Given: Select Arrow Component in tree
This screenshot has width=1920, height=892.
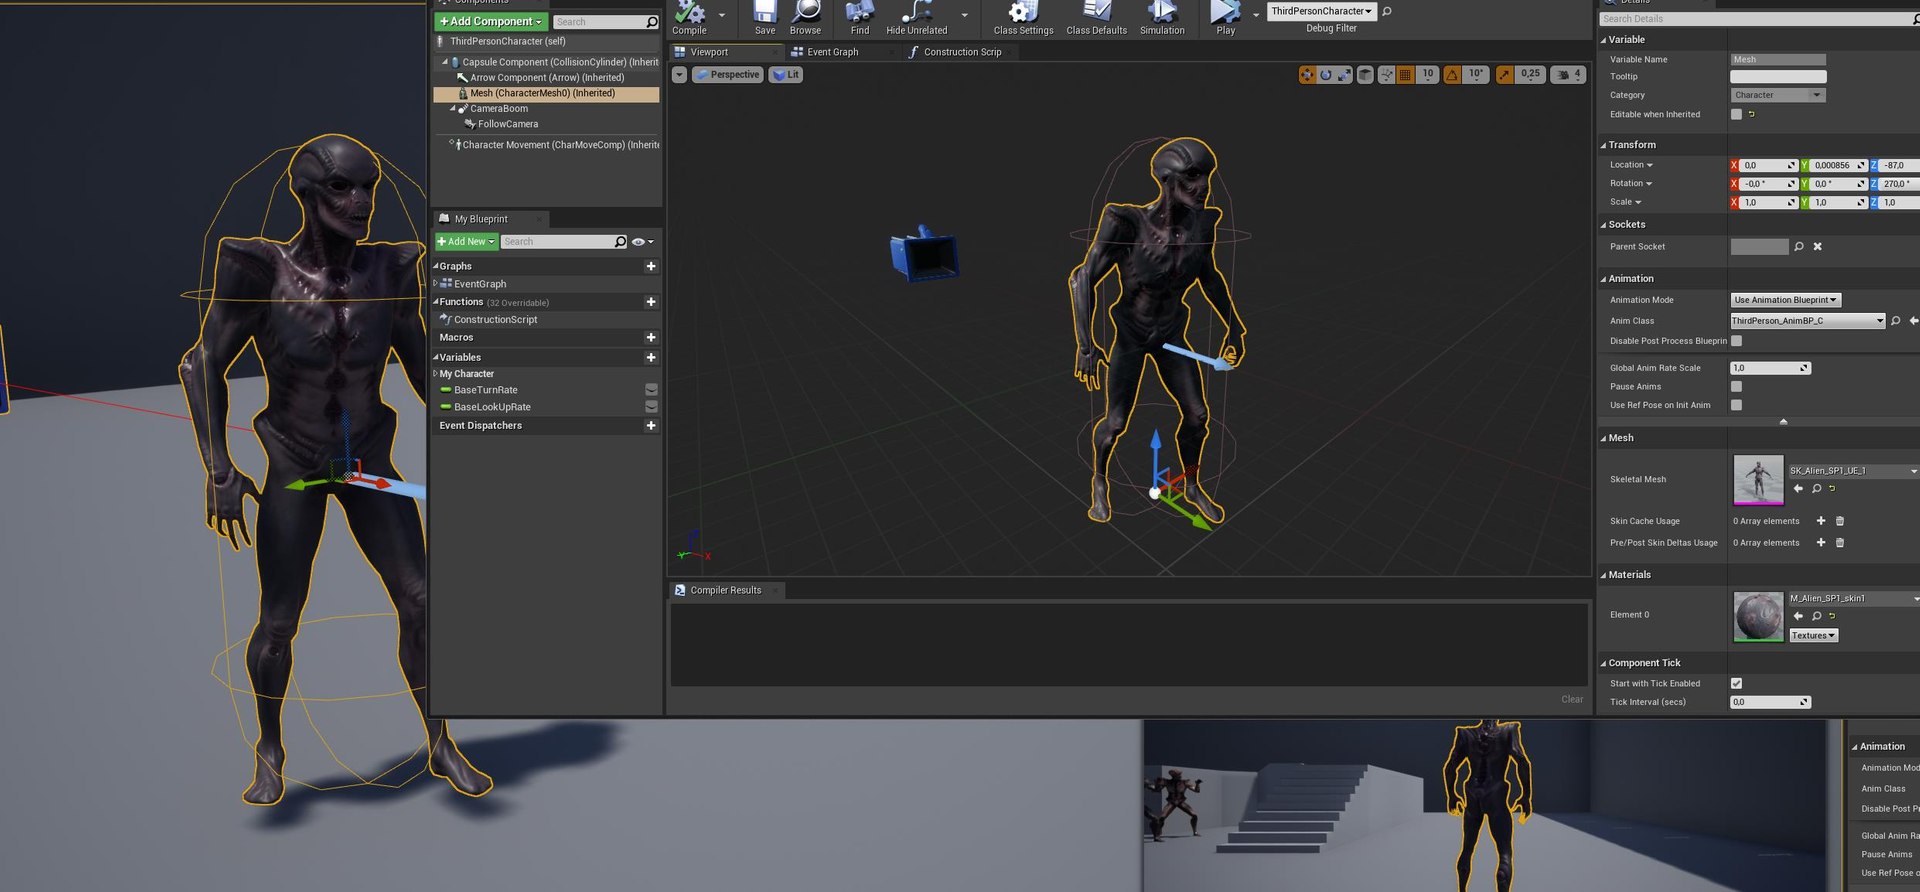Looking at the screenshot, I should pyautogui.click(x=546, y=78).
